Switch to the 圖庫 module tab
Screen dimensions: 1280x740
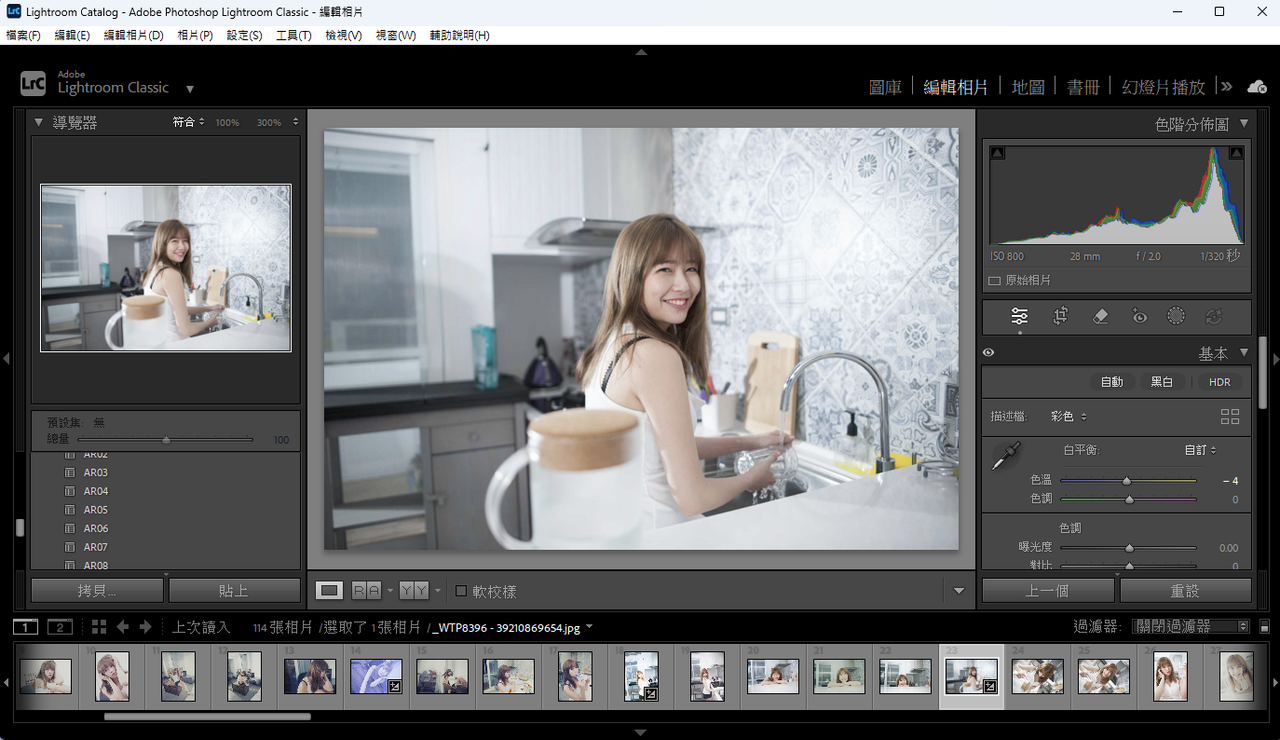click(885, 87)
